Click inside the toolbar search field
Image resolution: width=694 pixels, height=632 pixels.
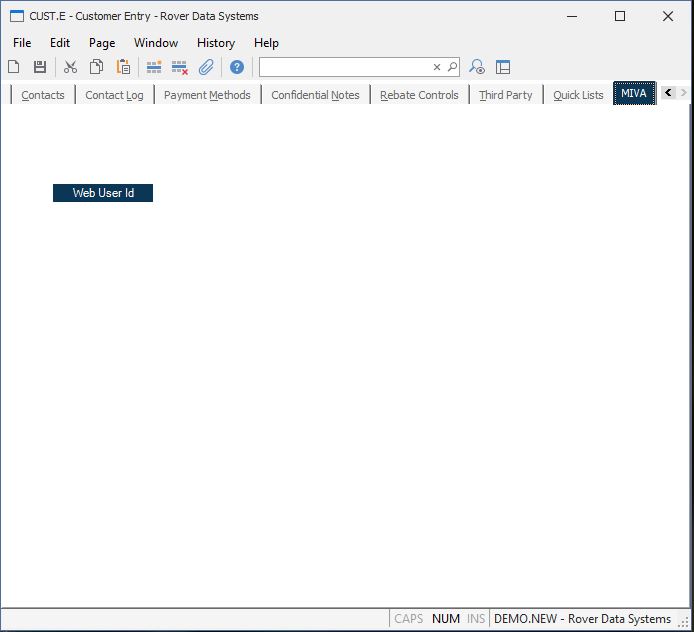(x=345, y=67)
